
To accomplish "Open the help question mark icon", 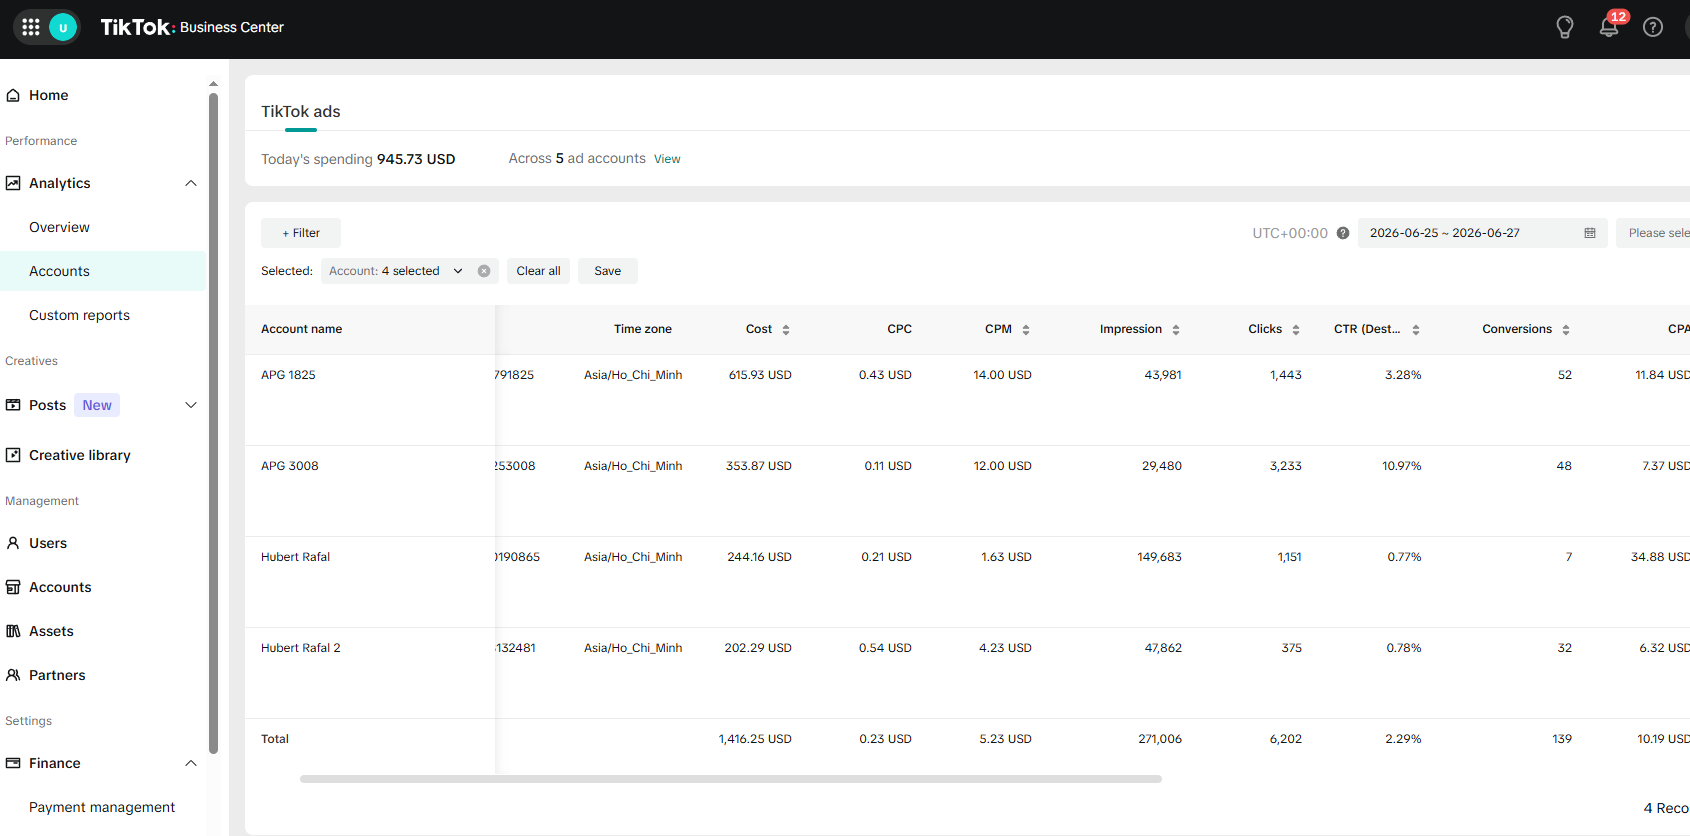I will click(1653, 27).
